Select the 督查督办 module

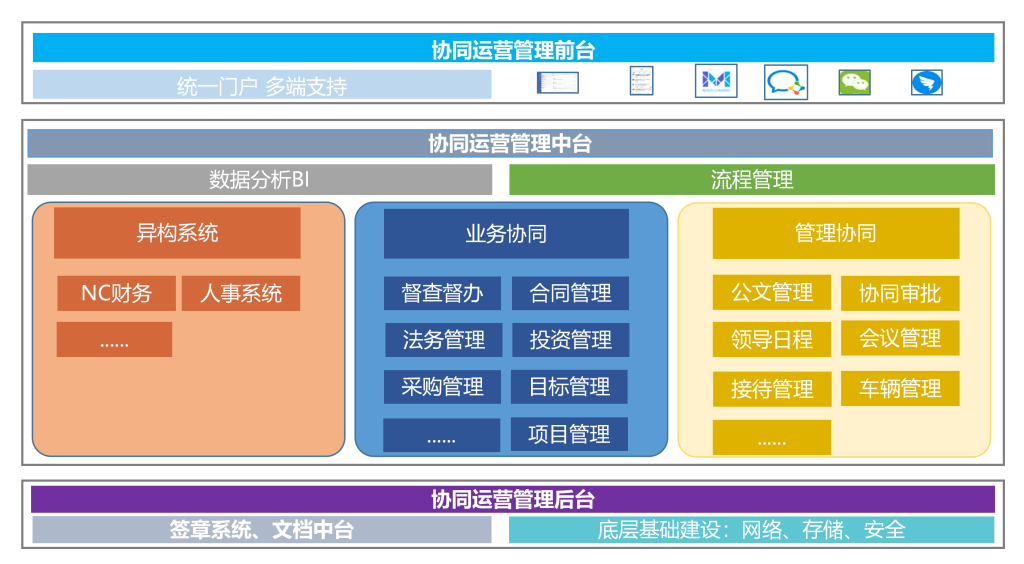pyautogui.click(x=443, y=293)
